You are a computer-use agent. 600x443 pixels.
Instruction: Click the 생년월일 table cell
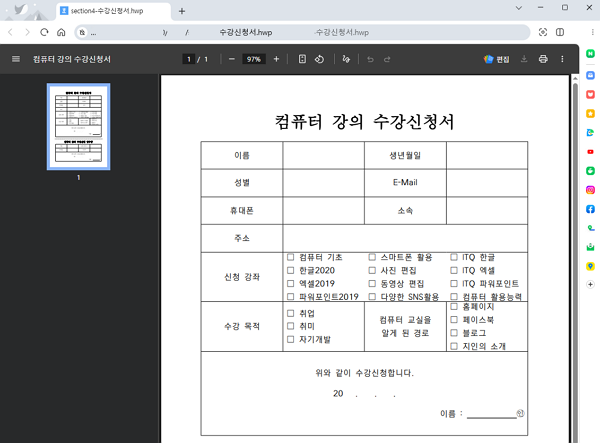(405, 155)
